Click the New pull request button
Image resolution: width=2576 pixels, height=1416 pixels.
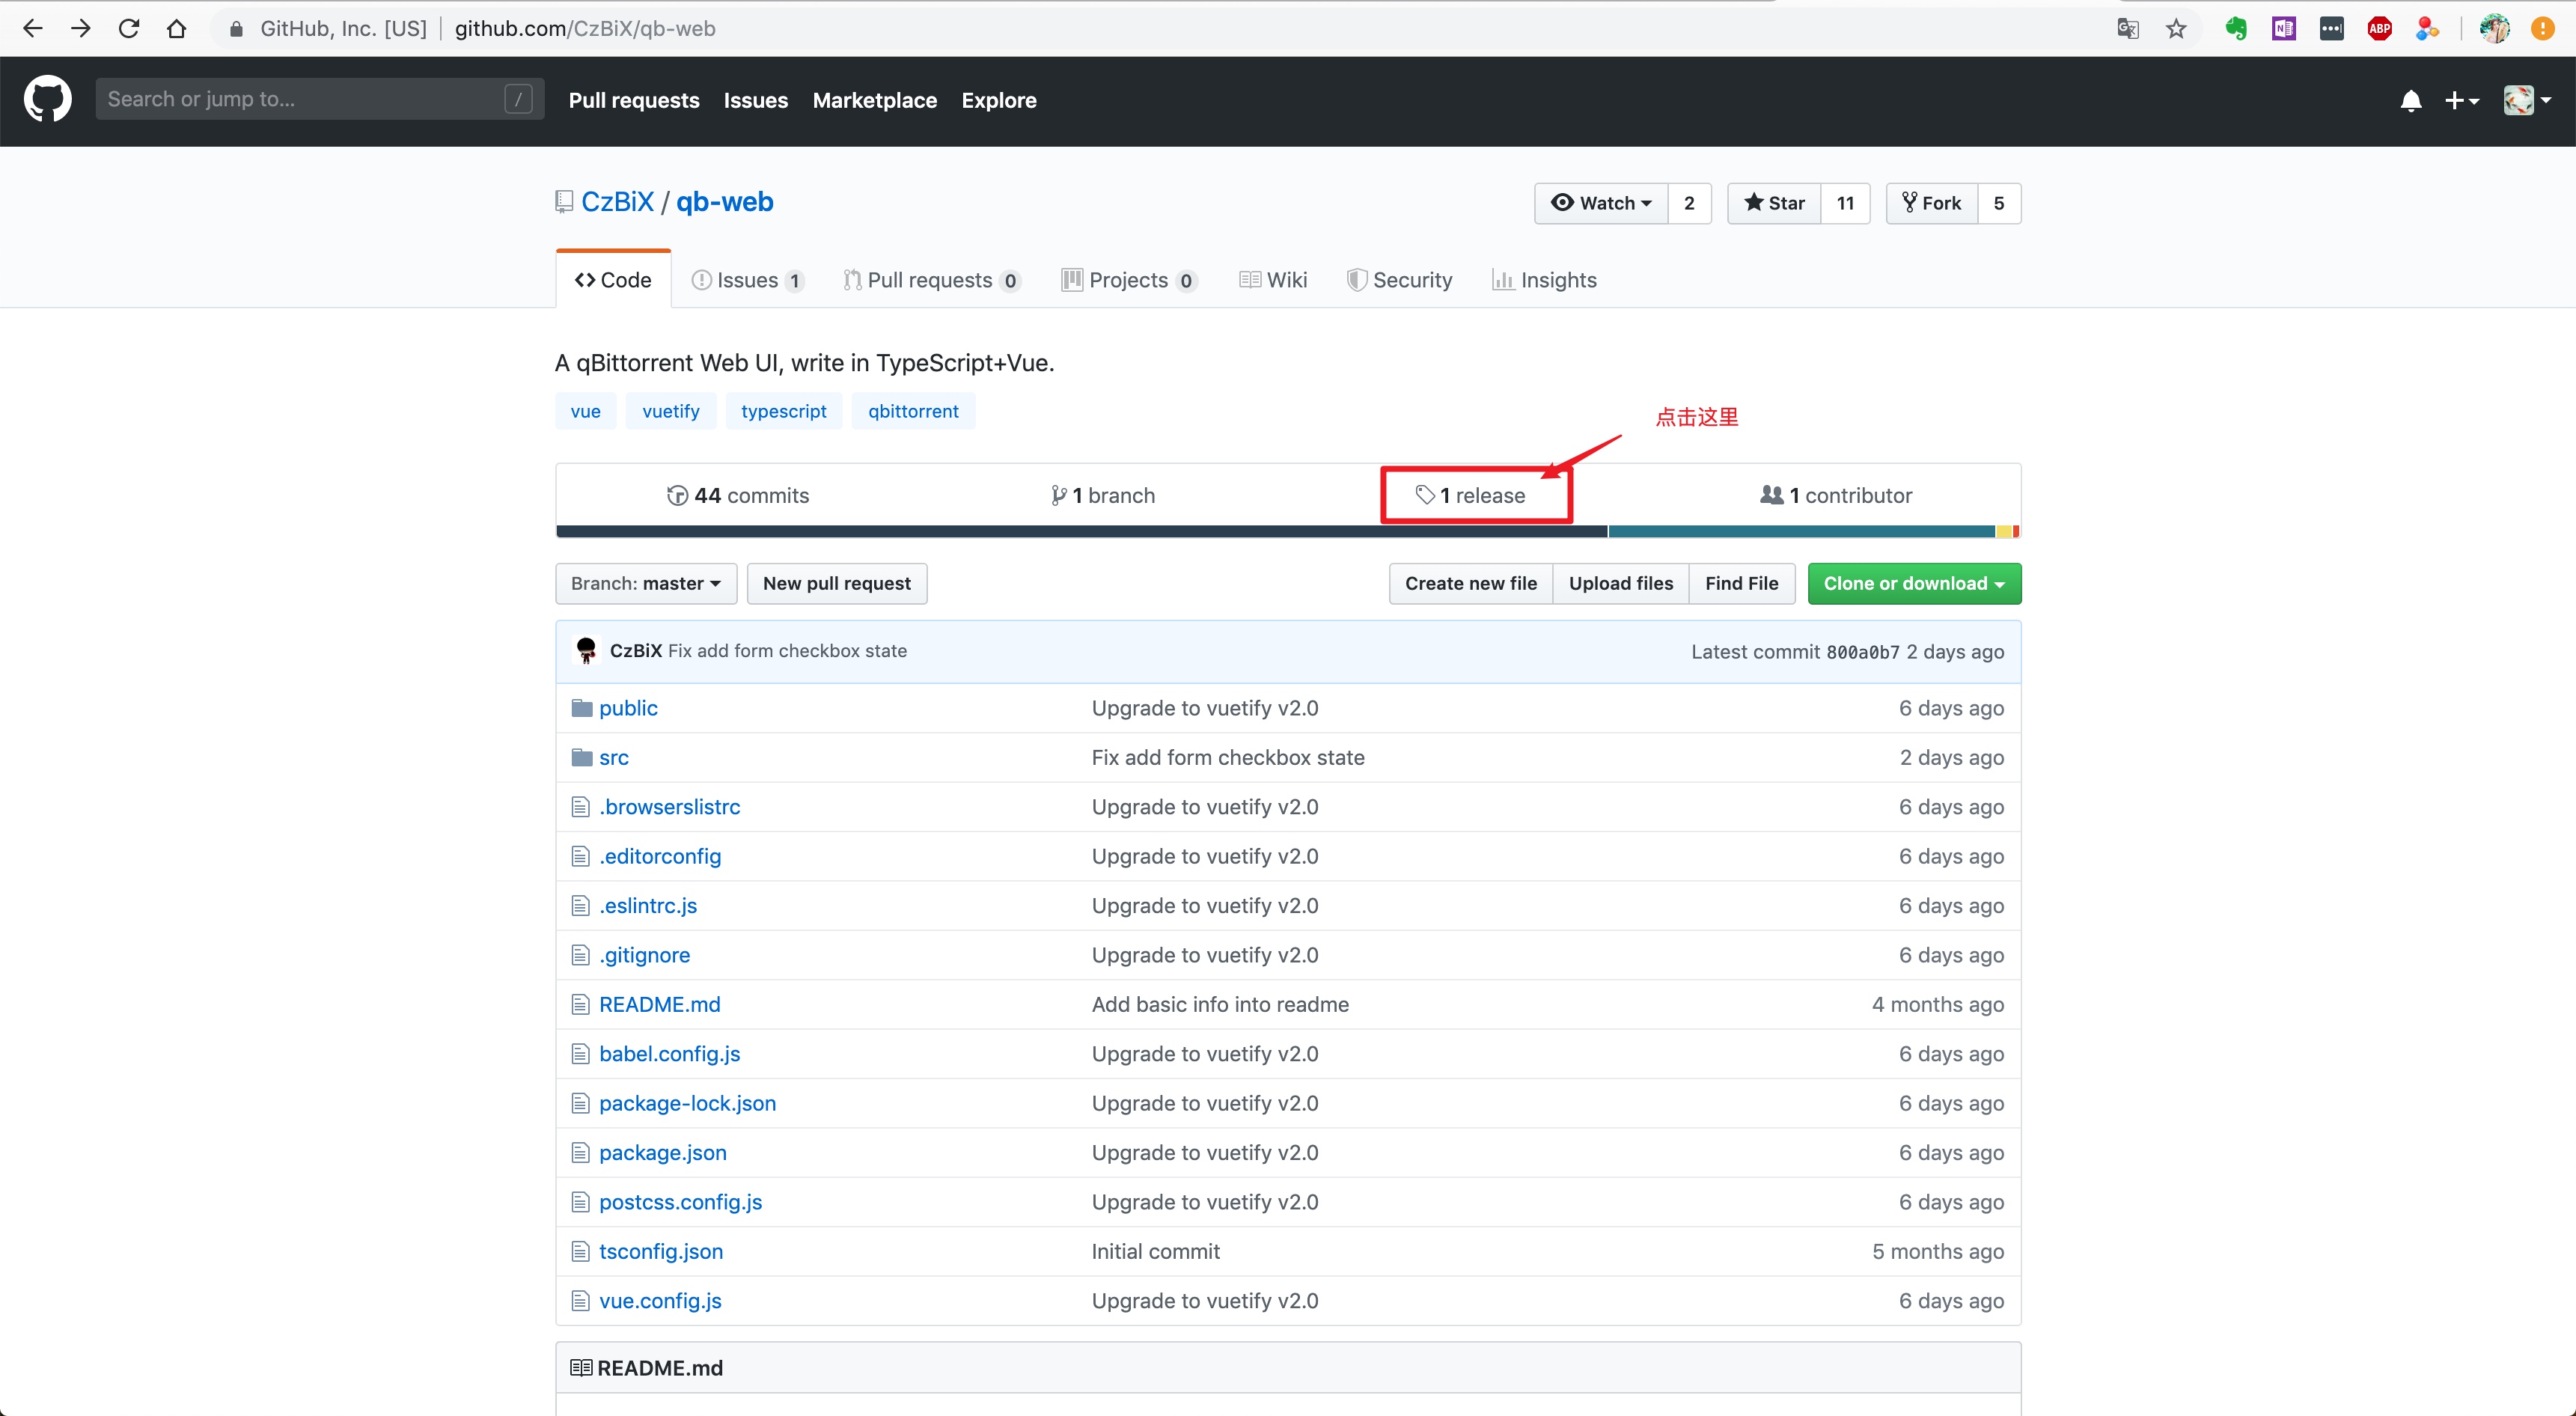point(836,584)
